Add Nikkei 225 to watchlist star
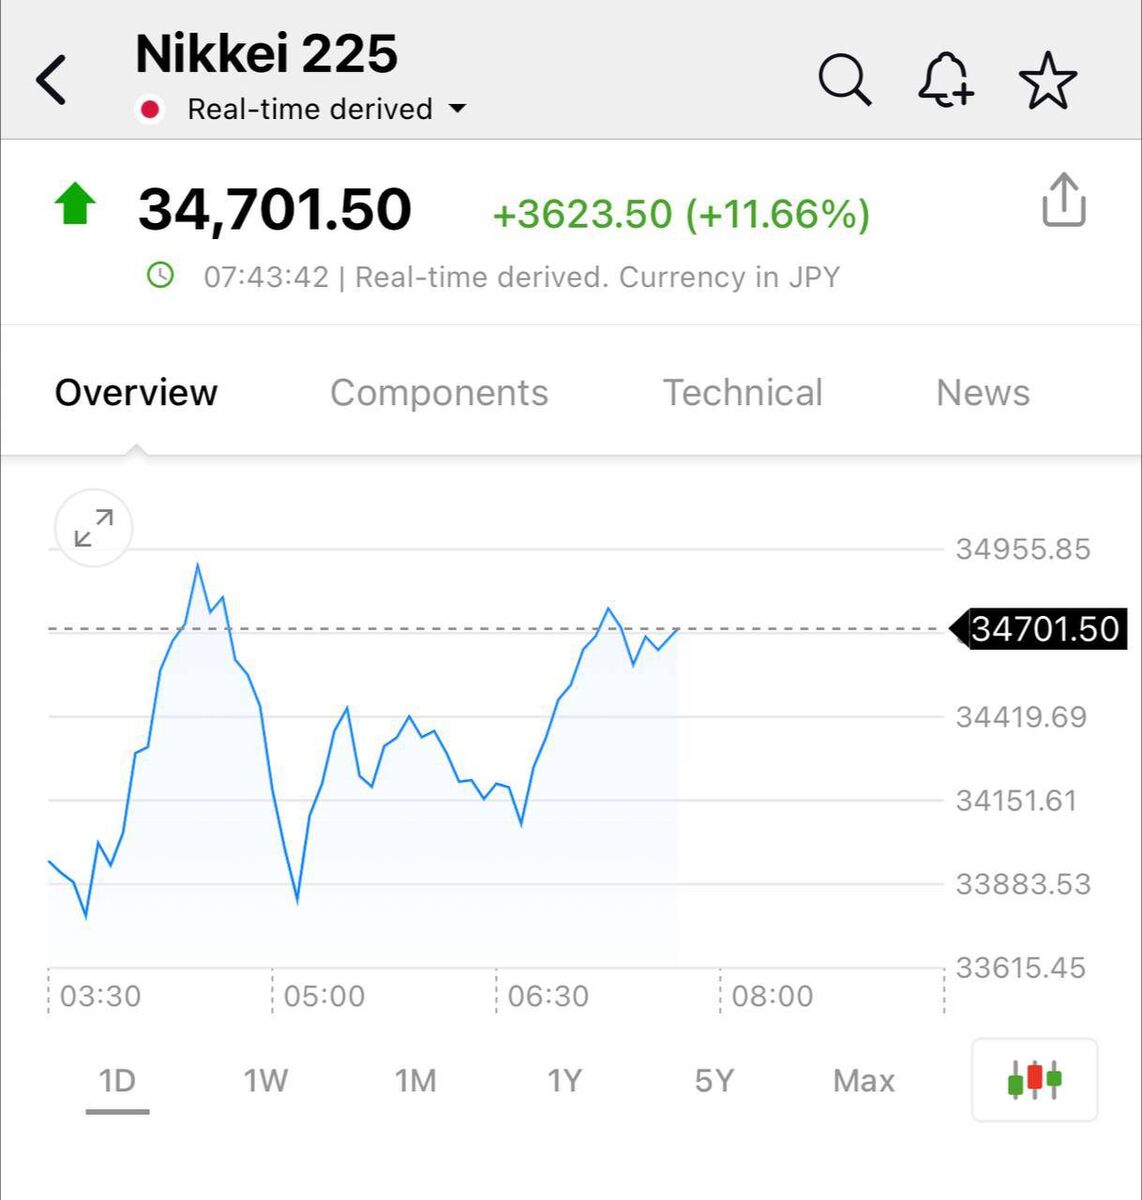The image size is (1142, 1200). [x=1047, y=81]
